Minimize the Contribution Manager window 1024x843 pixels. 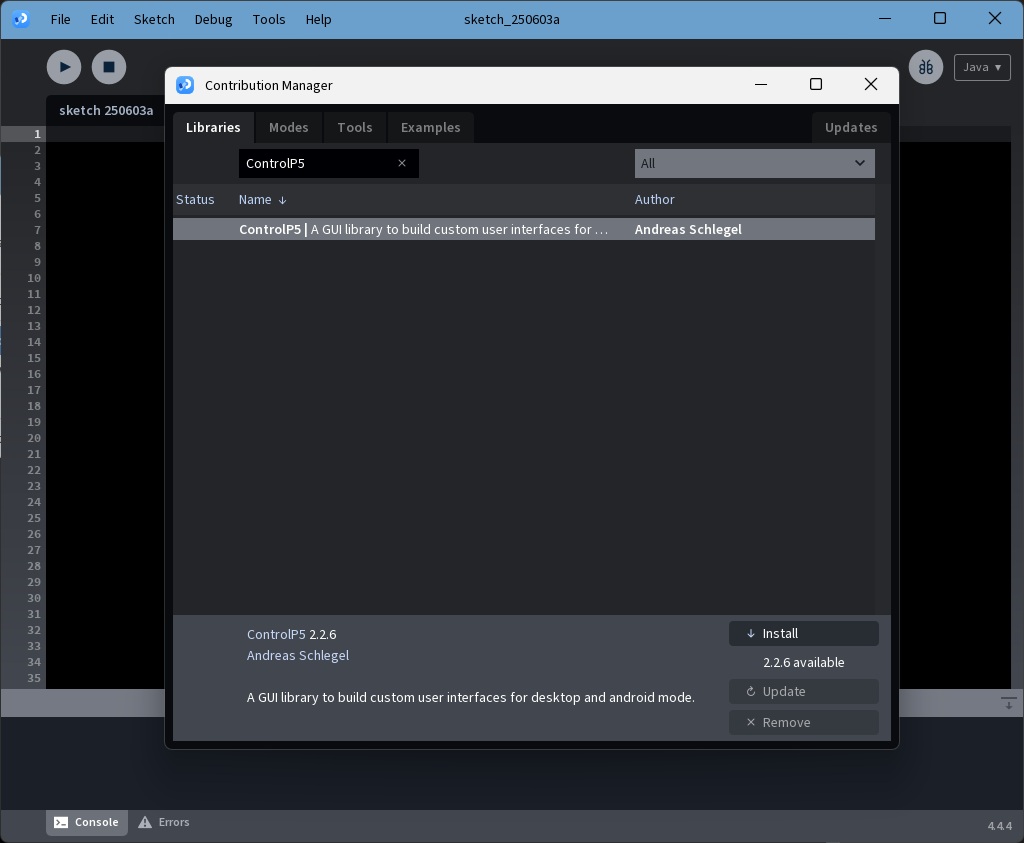pos(761,84)
